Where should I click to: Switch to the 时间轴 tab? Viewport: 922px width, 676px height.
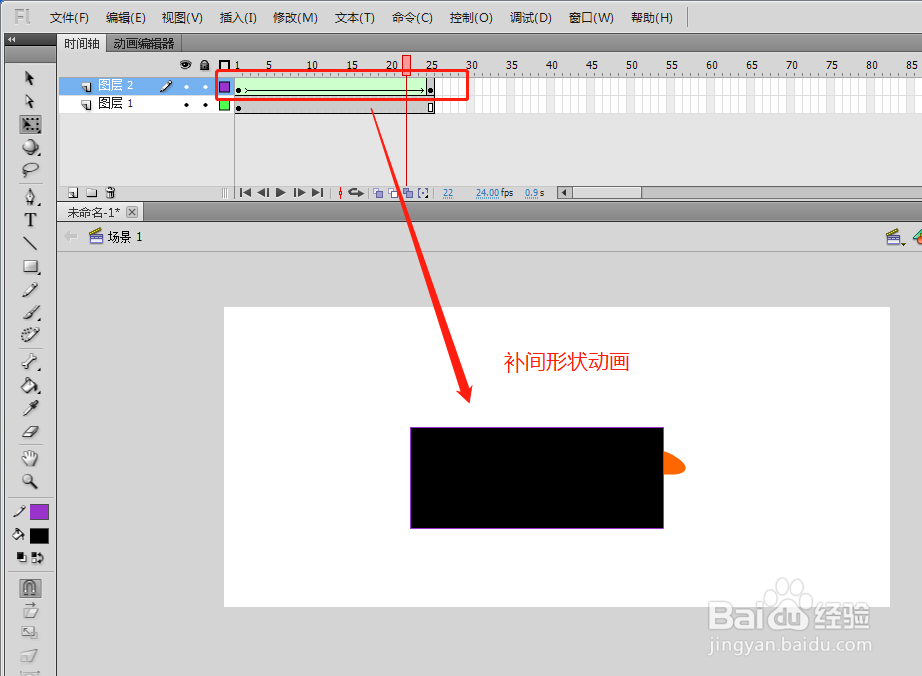82,43
